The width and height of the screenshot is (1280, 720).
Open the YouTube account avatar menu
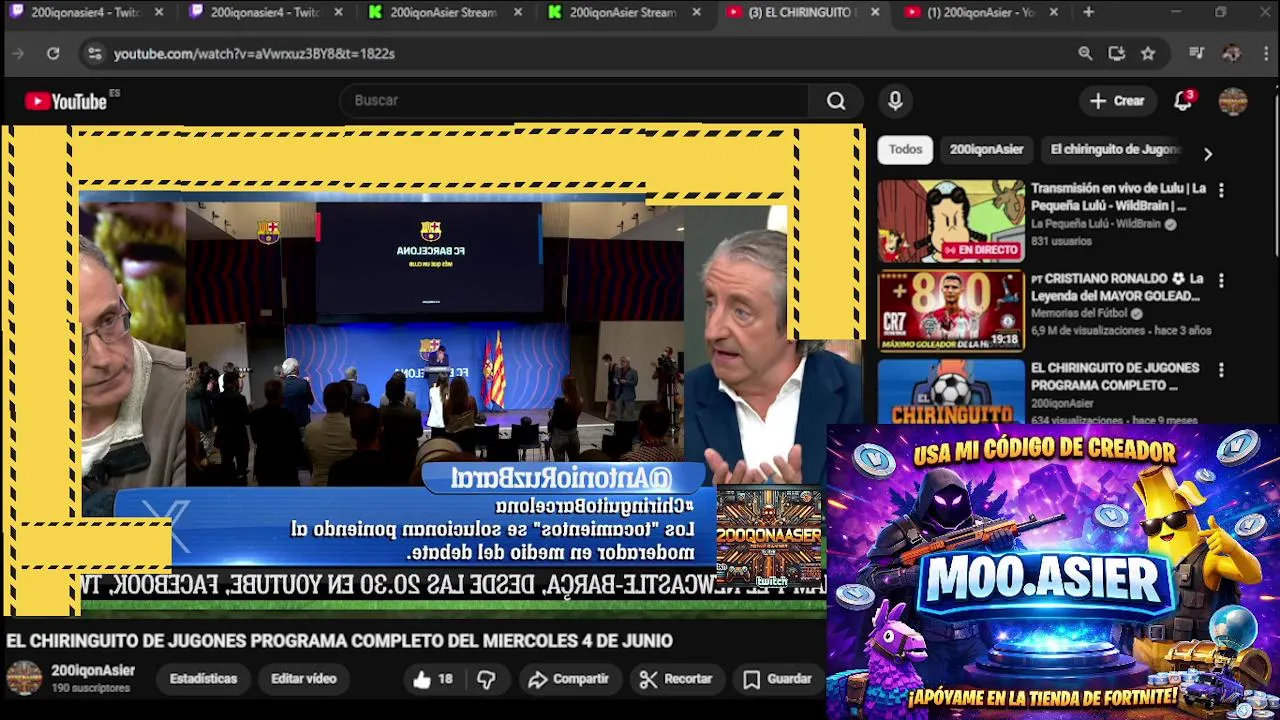1232,101
